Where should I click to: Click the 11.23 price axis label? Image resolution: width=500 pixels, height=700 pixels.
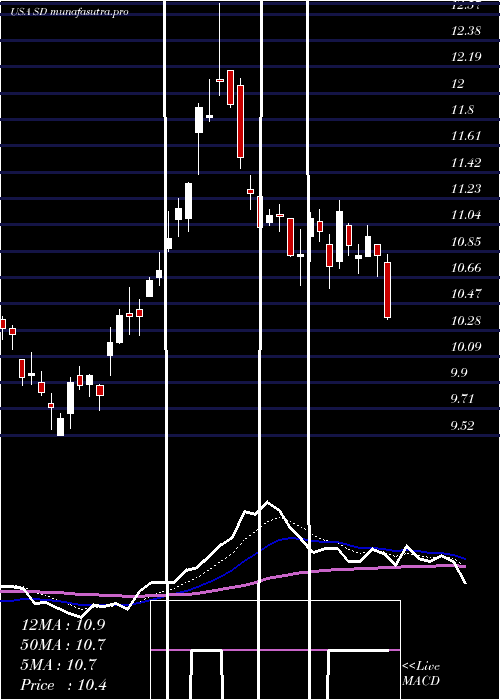coord(466,189)
